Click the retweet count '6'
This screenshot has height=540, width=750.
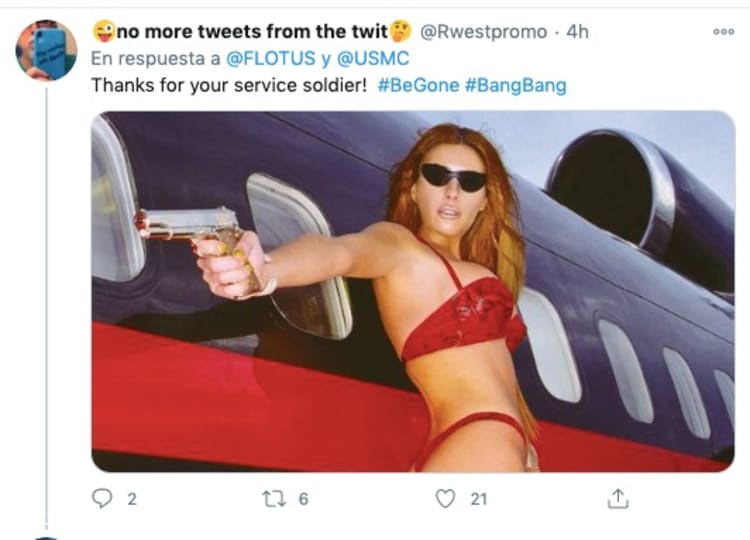point(303,498)
